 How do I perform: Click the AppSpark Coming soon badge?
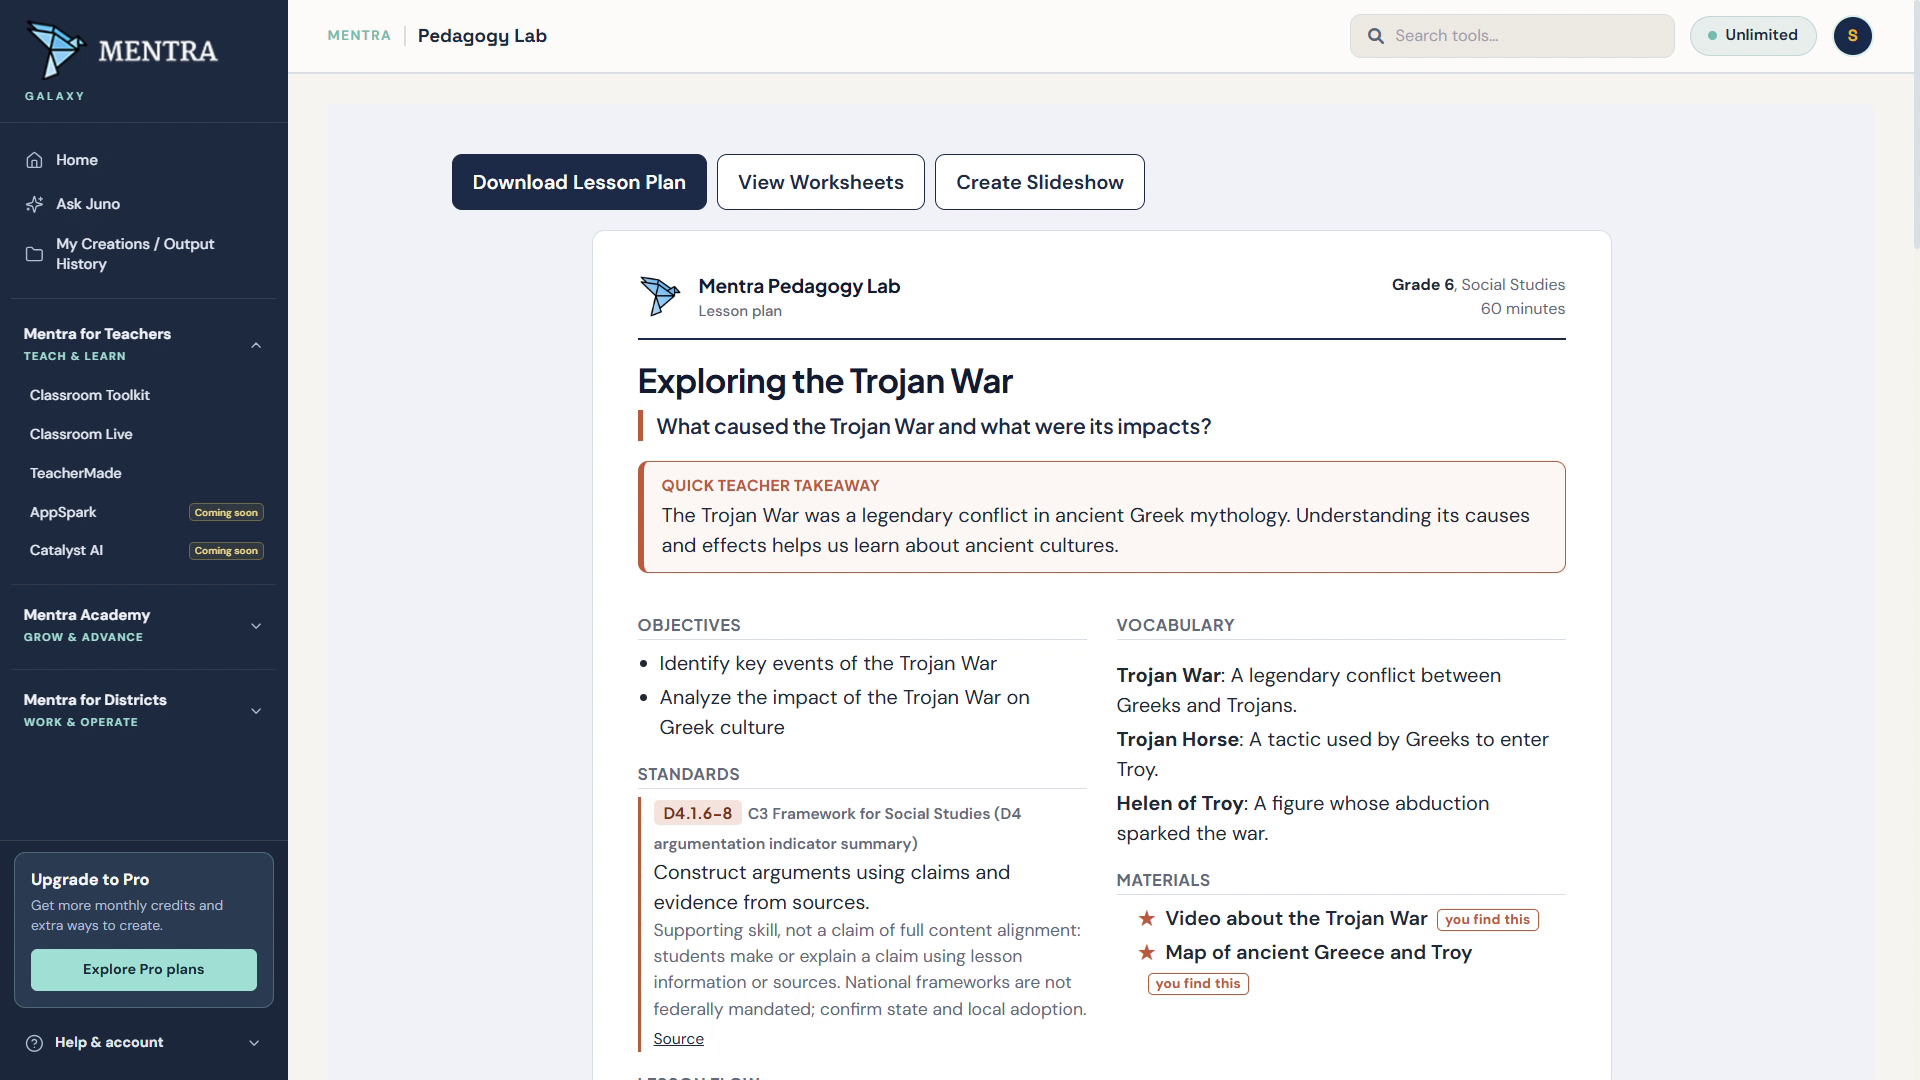(x=226, y=513)
